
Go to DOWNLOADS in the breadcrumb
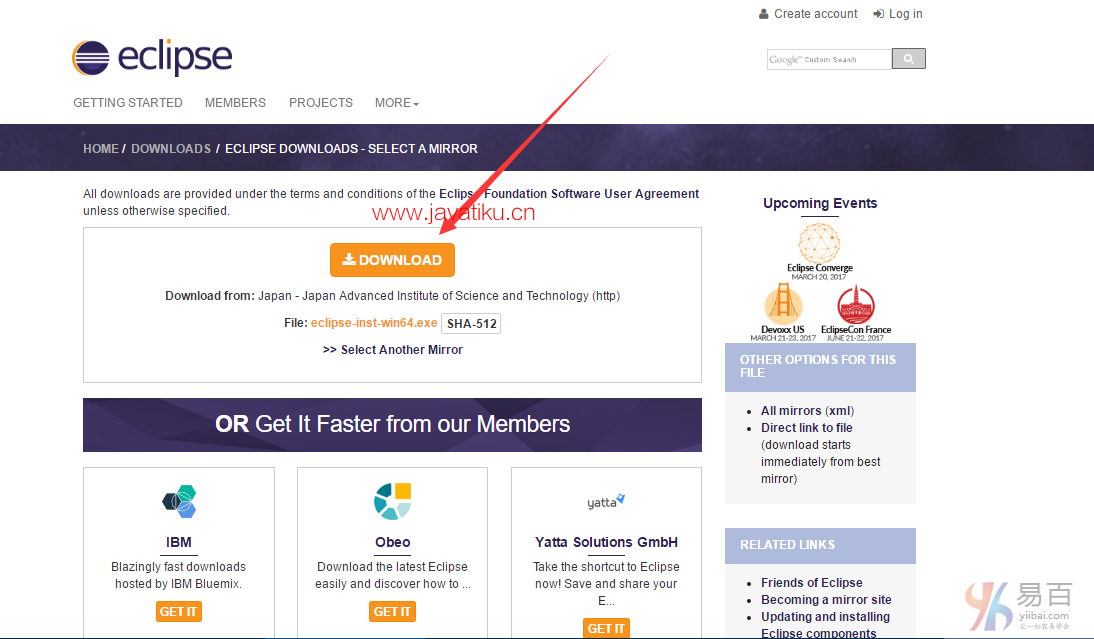click(171, 148)
